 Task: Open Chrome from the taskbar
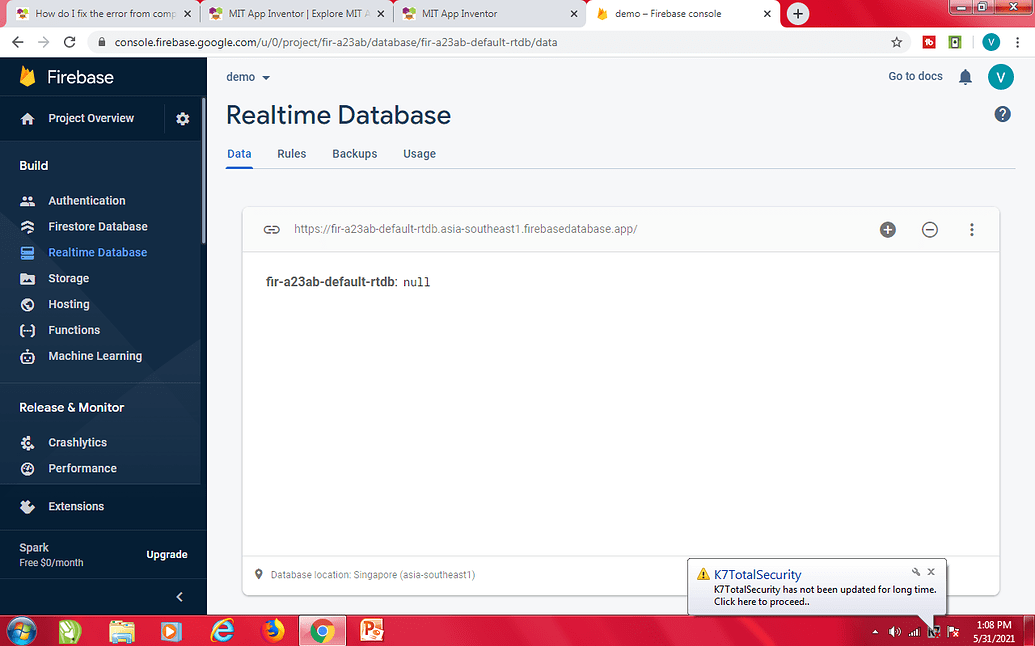[321, 631]
